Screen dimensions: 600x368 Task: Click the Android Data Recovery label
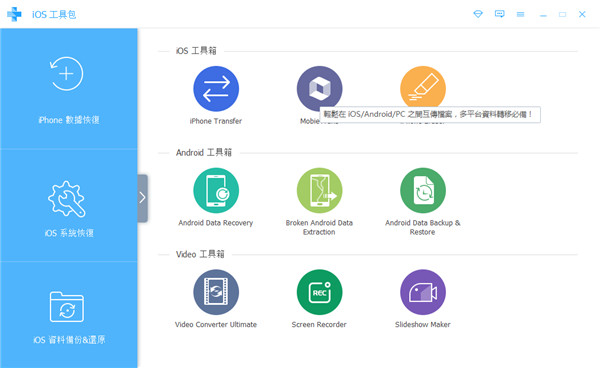pos(216,223)
